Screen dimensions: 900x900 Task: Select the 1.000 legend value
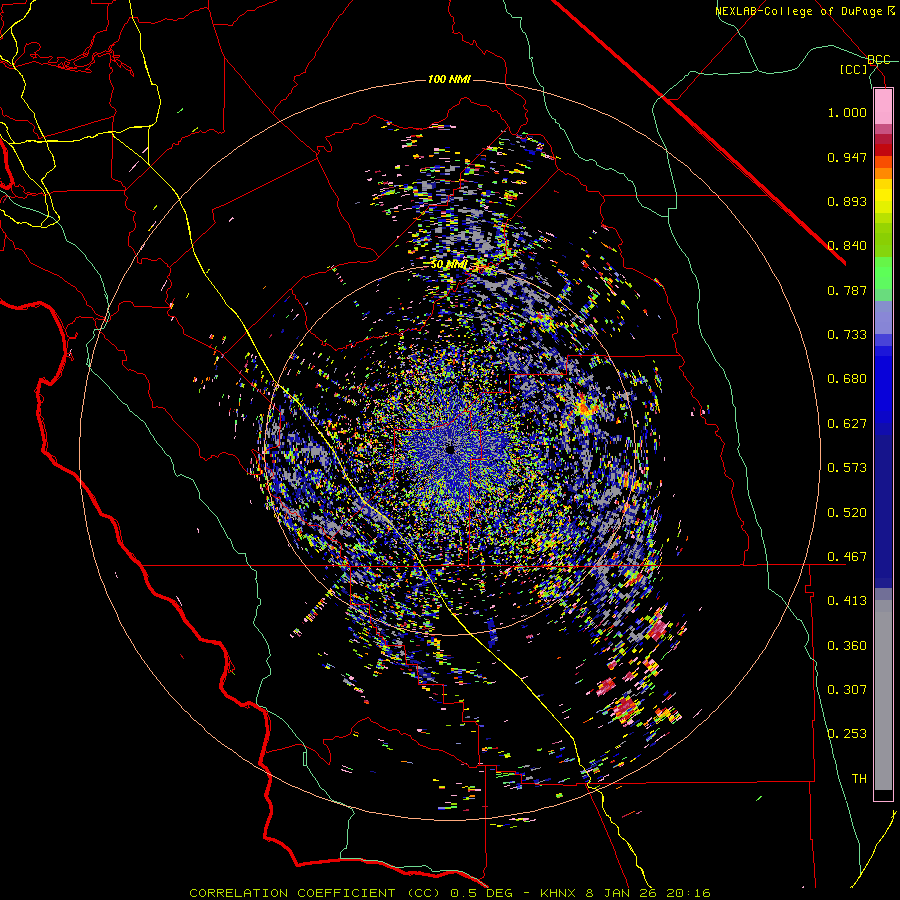[847, 112]
